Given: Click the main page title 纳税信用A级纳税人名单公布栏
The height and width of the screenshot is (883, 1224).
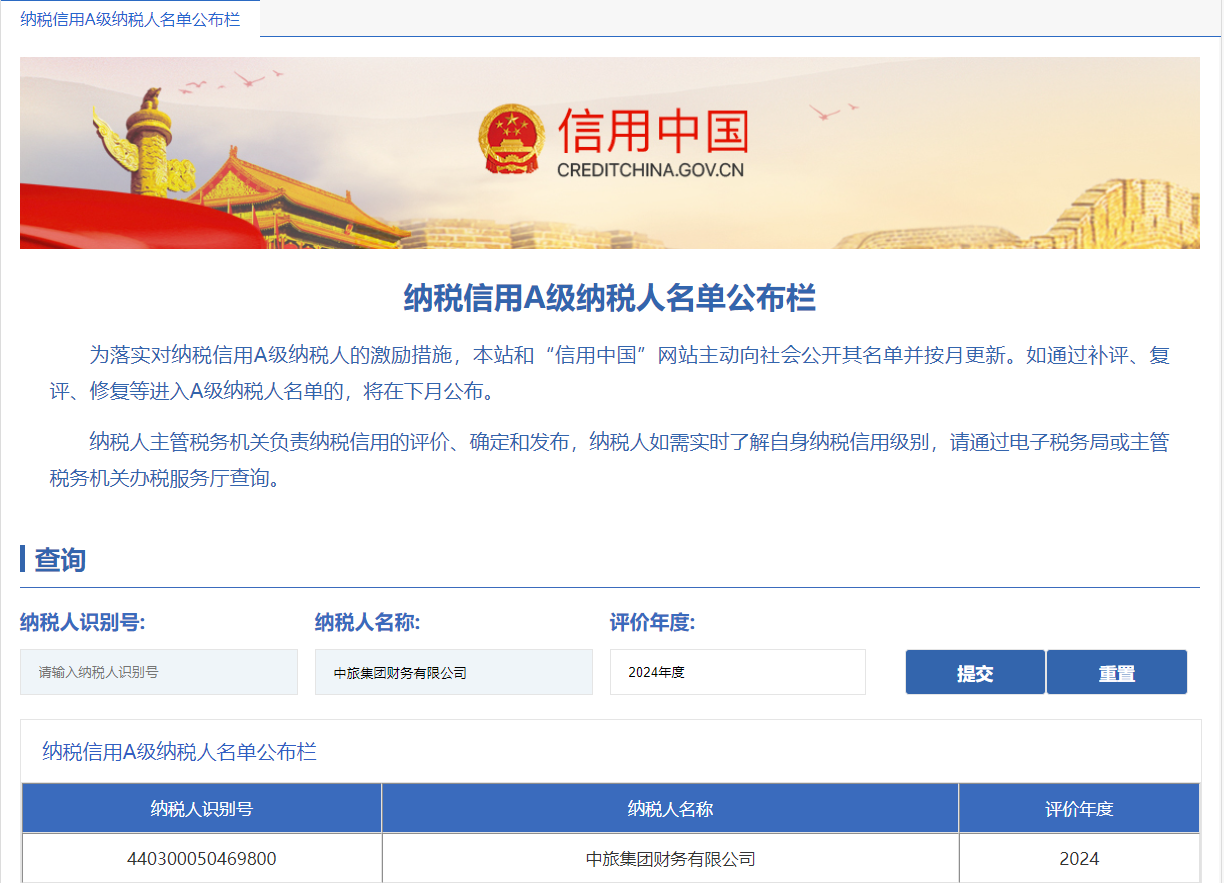Looking at the screenshot, I should pyautogui.click(x=610, y=298).
